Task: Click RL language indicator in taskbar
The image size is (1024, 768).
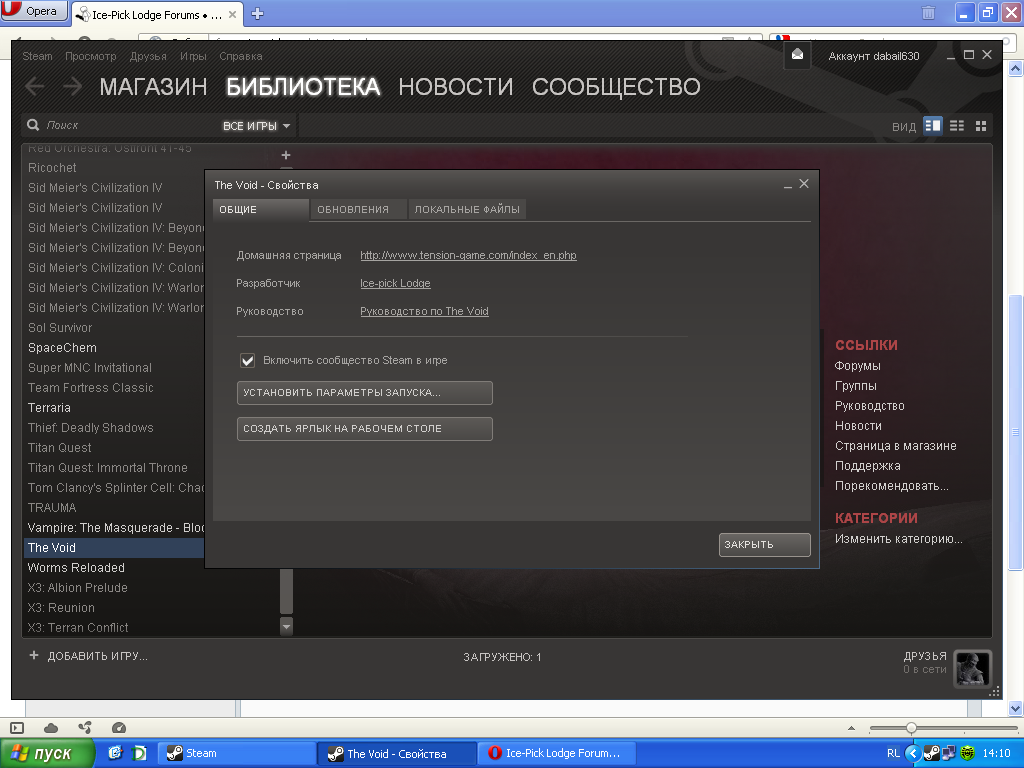Action: click(x=893, y=753)
